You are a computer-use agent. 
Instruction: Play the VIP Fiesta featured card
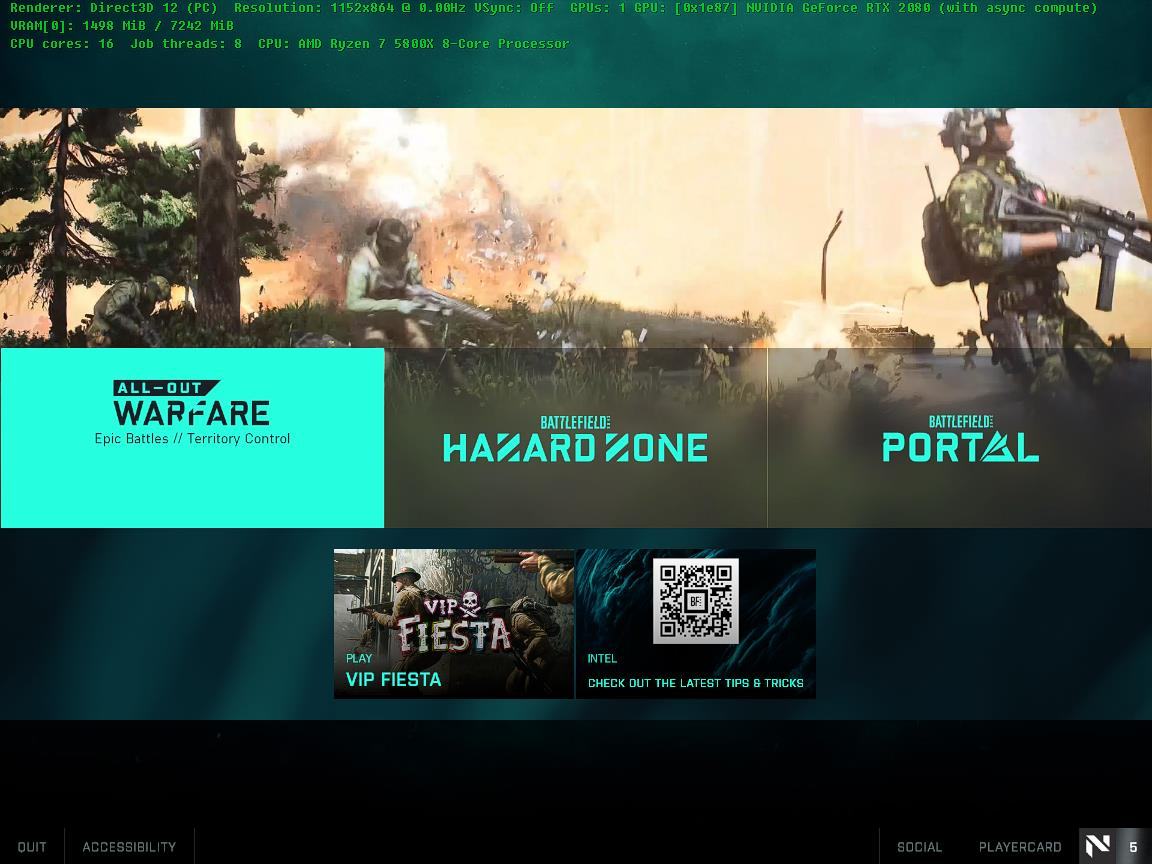pos(454,624)
